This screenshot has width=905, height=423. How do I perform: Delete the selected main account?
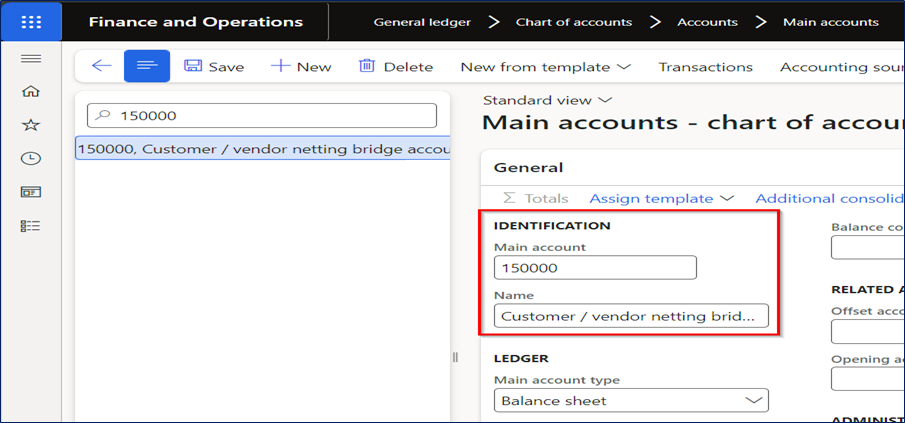click(396, 67)
